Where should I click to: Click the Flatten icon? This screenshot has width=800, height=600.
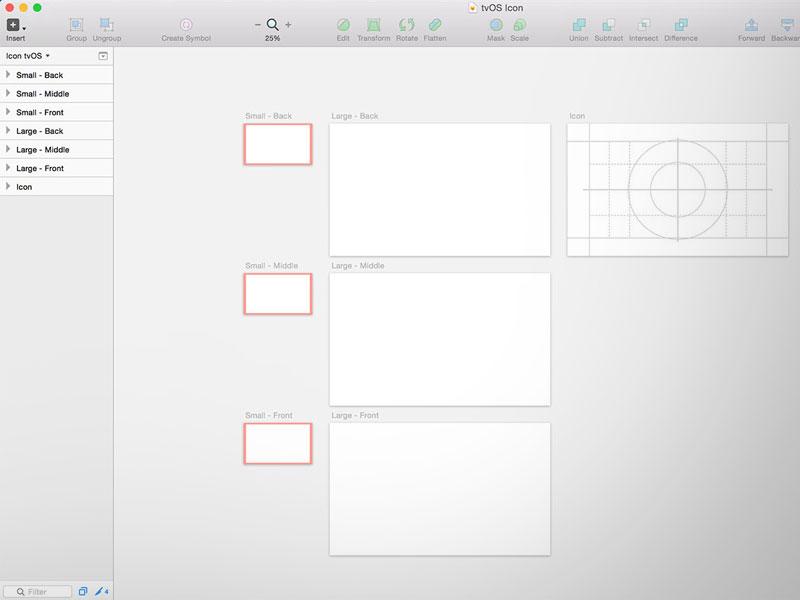435,27
